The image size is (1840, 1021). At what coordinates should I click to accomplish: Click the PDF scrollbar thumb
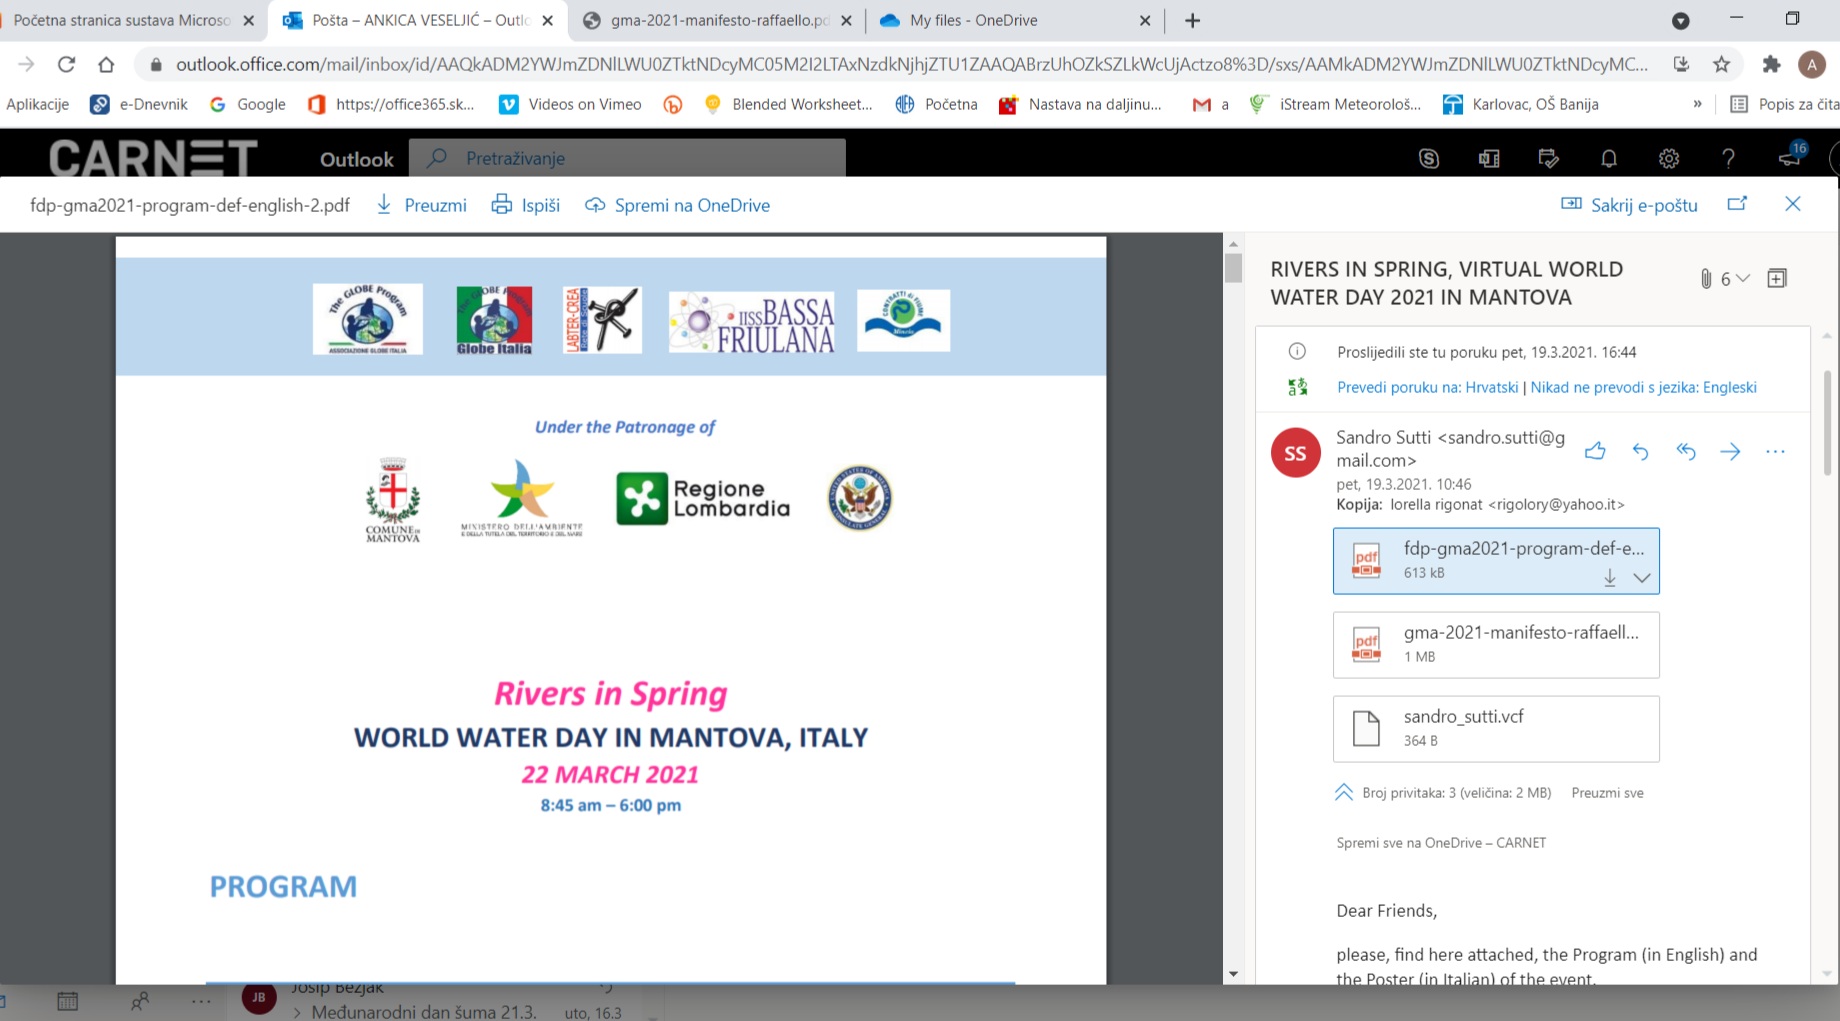(1233, 267)
